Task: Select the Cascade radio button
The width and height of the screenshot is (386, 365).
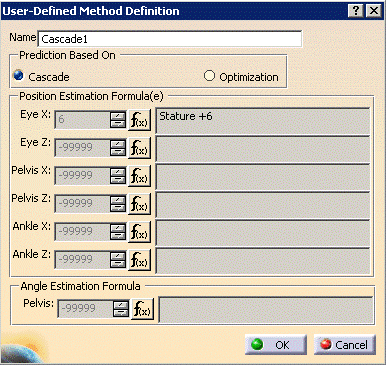Action: [18, 76]
